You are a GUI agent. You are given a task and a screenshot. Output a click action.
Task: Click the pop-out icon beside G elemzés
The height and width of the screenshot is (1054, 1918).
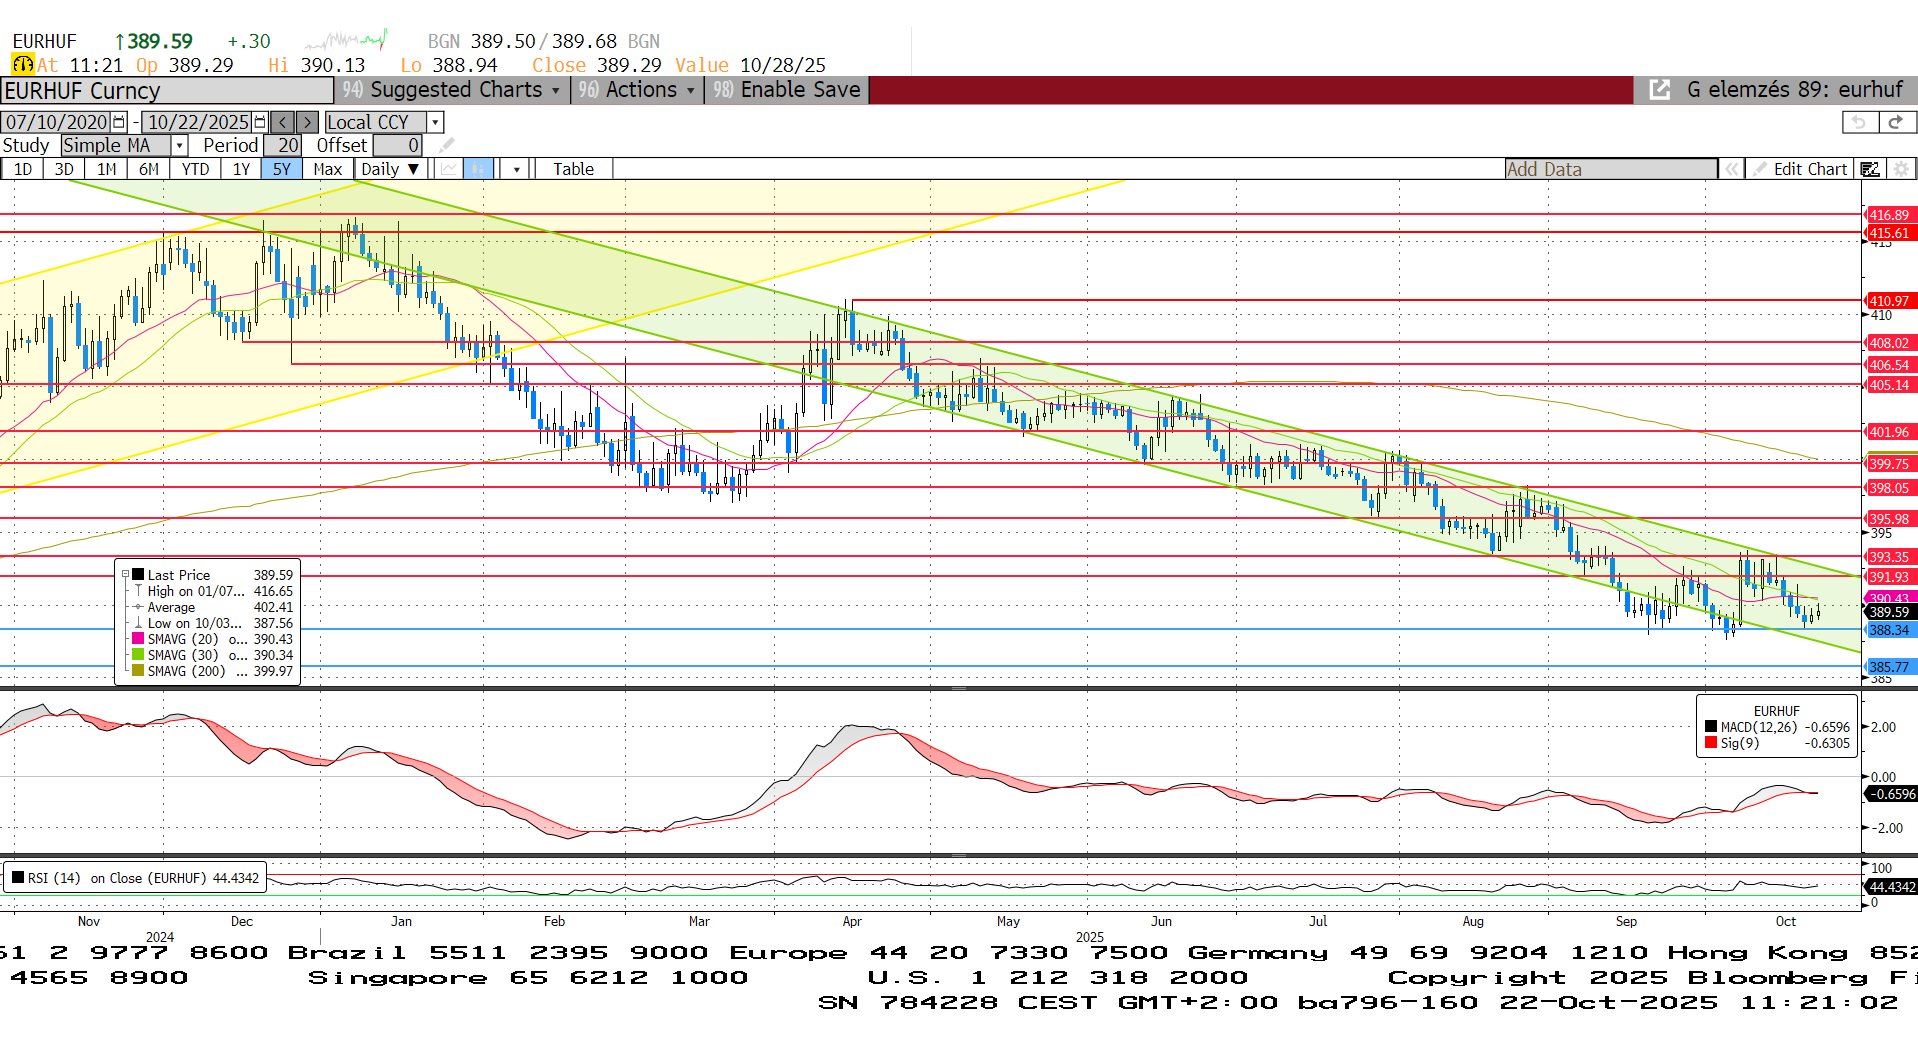click(1659, 90)
